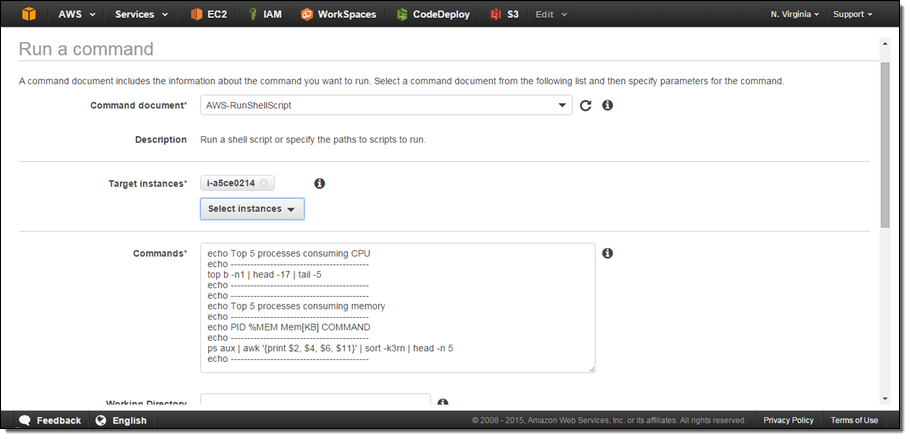Click the Working Directory input field
Screen dimensions: 910x439
point(315,401)
